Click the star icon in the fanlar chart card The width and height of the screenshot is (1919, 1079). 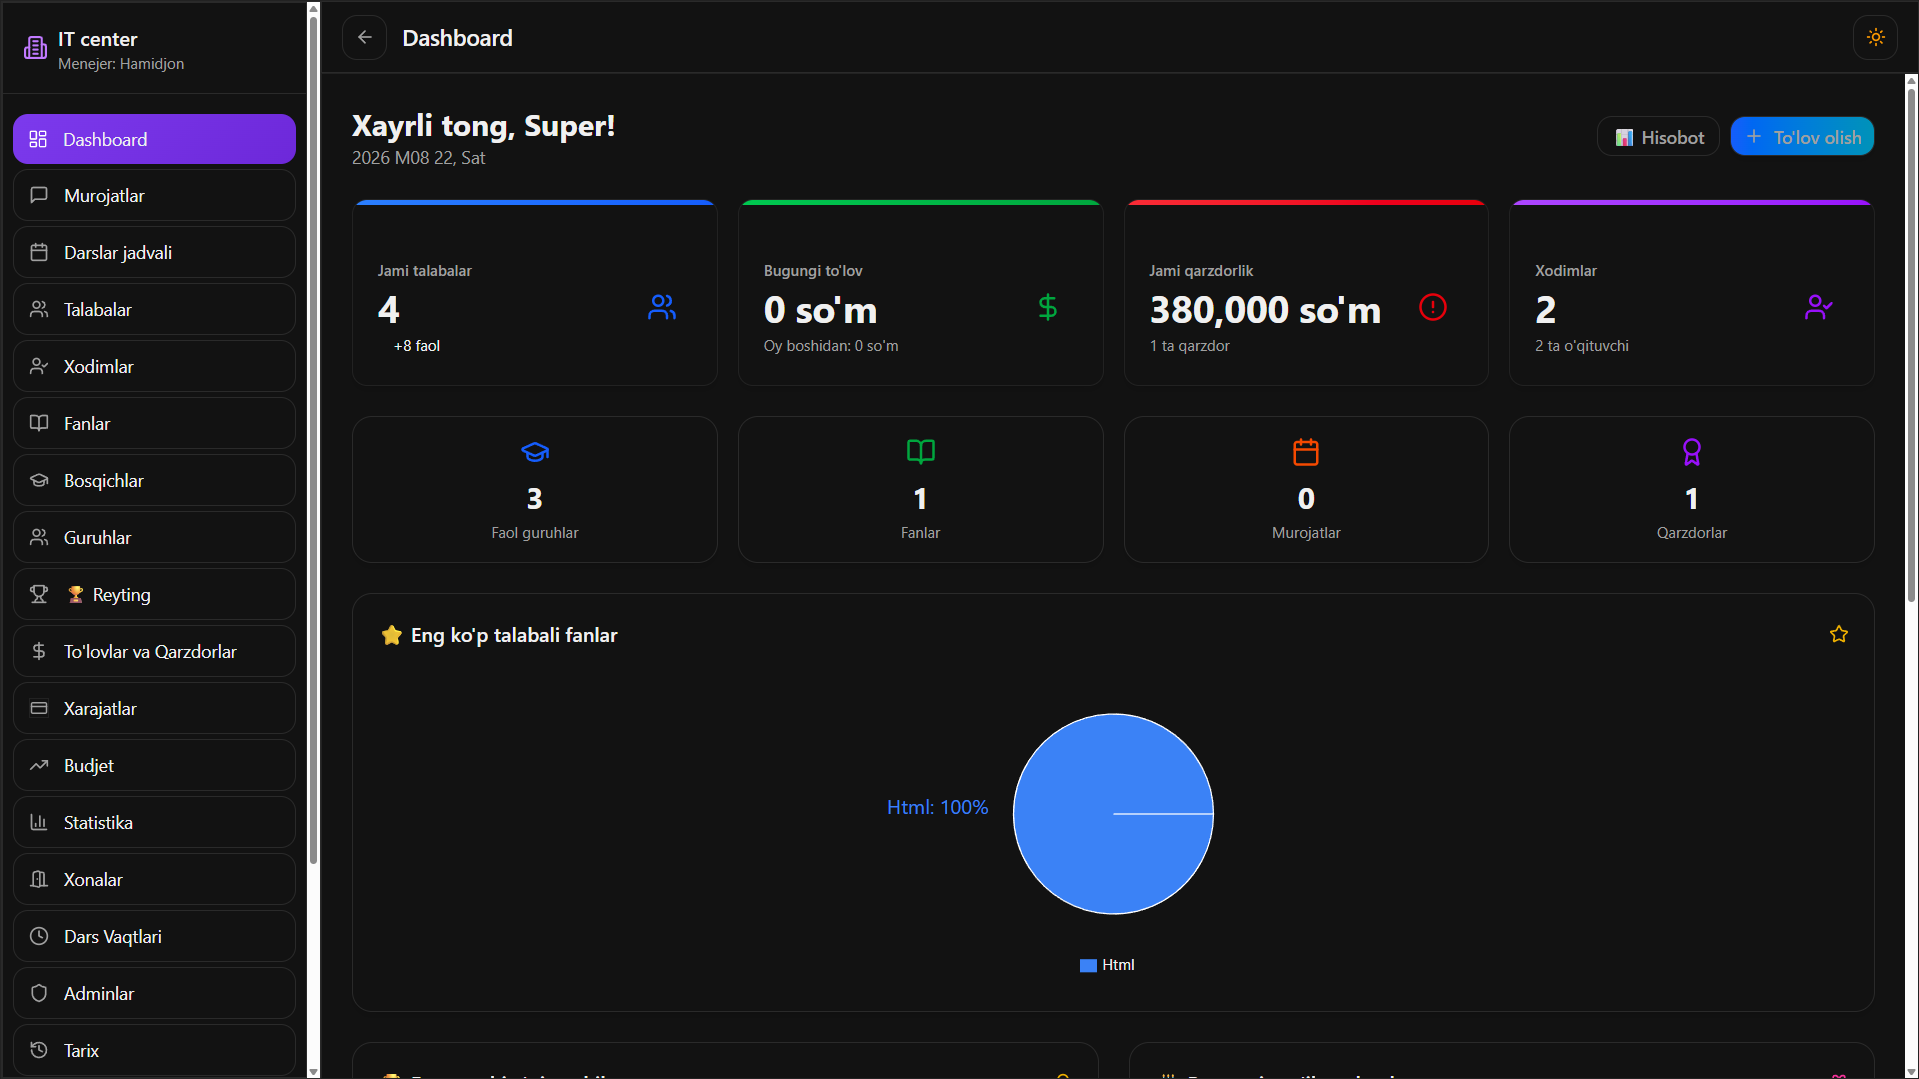pyautogui.click(x=1838, y=634)
